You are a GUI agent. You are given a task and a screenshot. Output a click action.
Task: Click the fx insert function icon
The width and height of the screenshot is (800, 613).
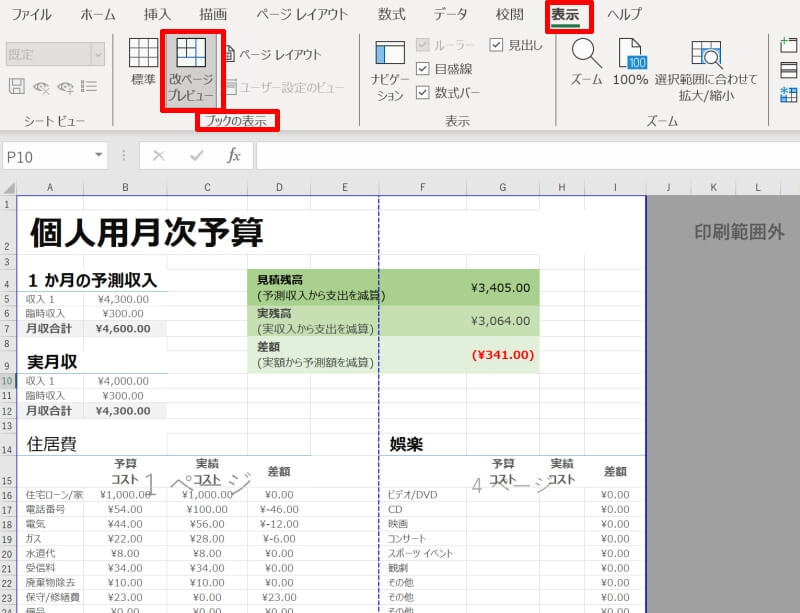234,156
